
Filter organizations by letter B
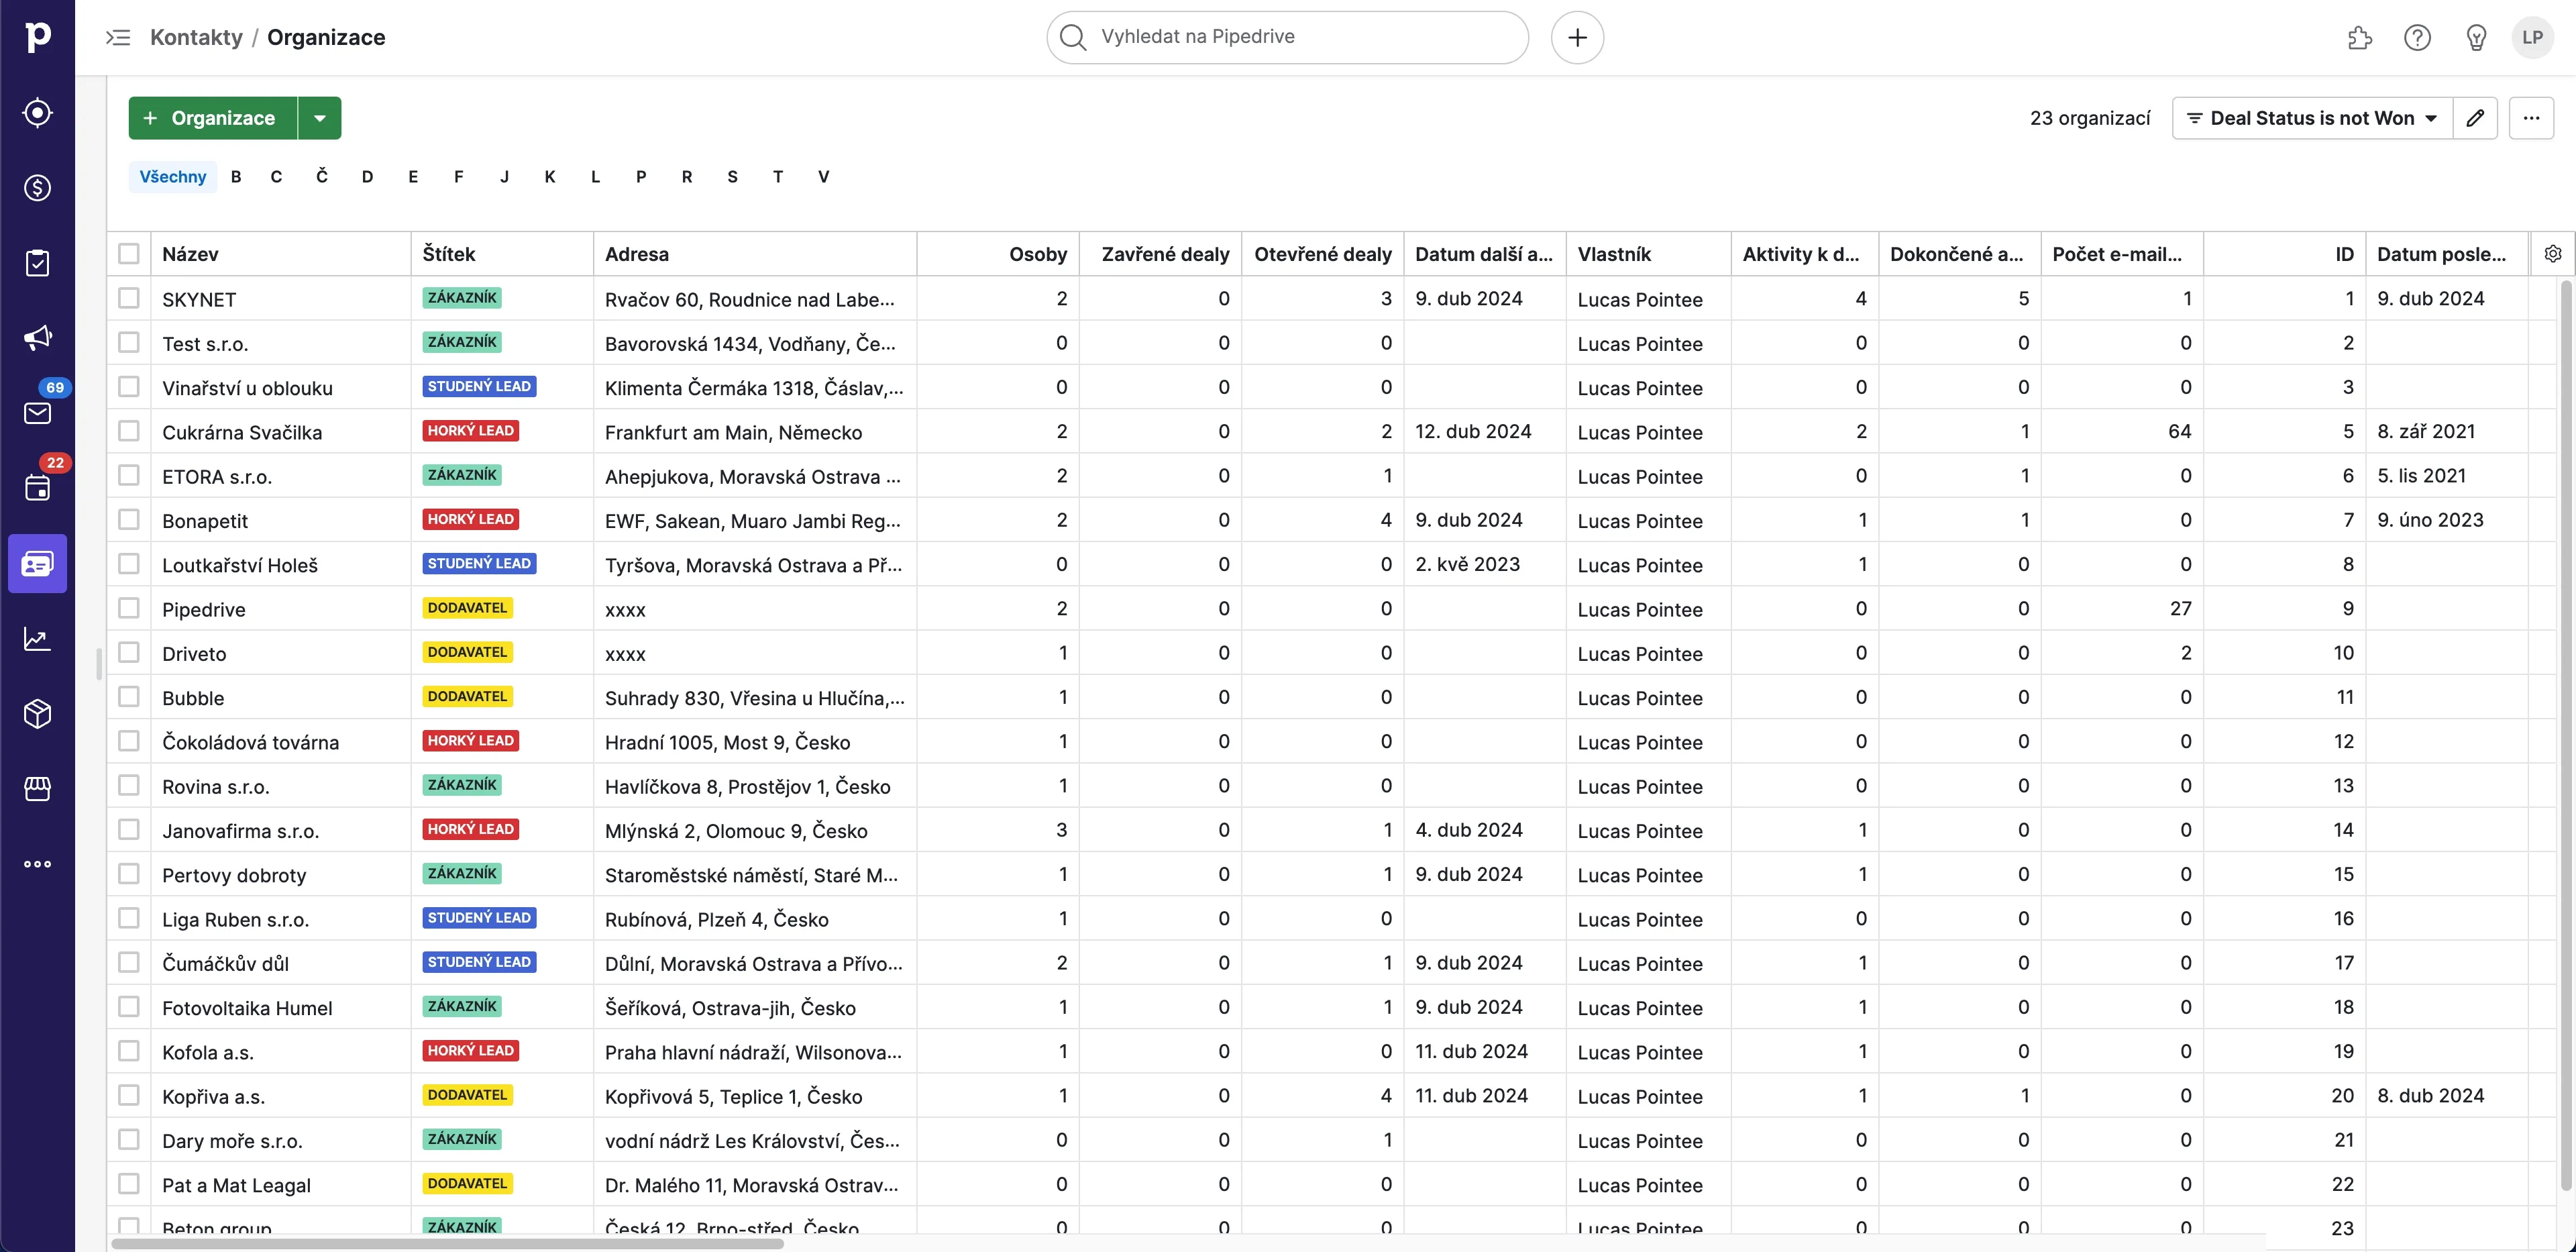tap(236, 176)
